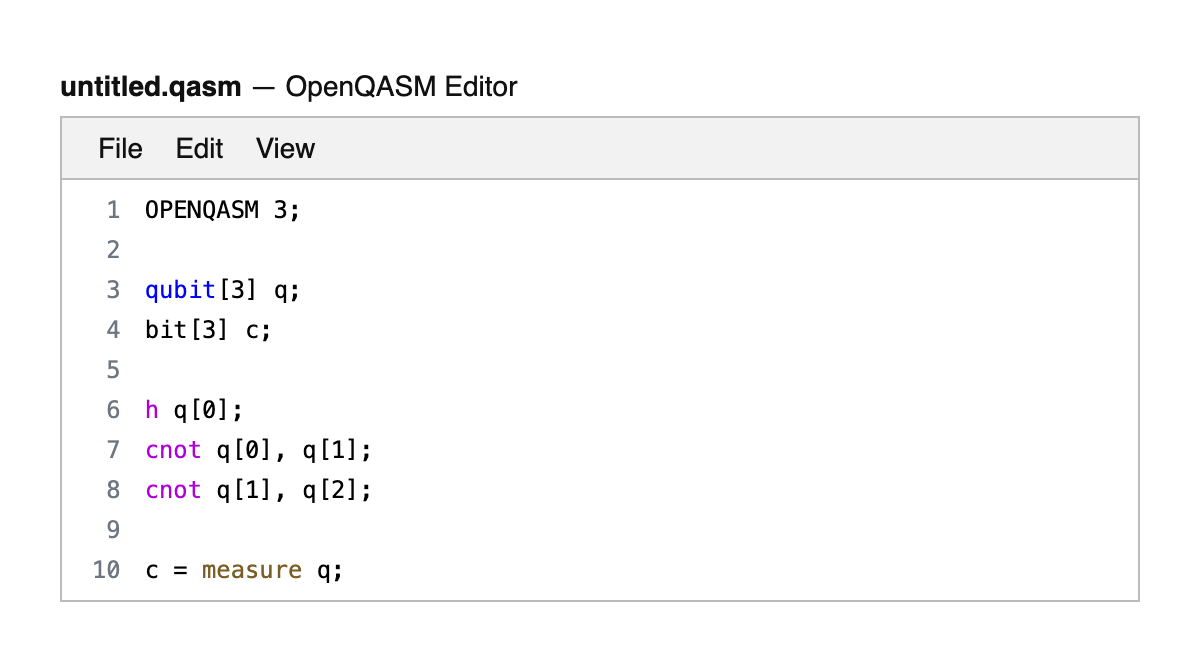1200x670 pixels.
Task: Click the cnot keyword on line 8
Action: pyautogui.click(x=173, y=490)
